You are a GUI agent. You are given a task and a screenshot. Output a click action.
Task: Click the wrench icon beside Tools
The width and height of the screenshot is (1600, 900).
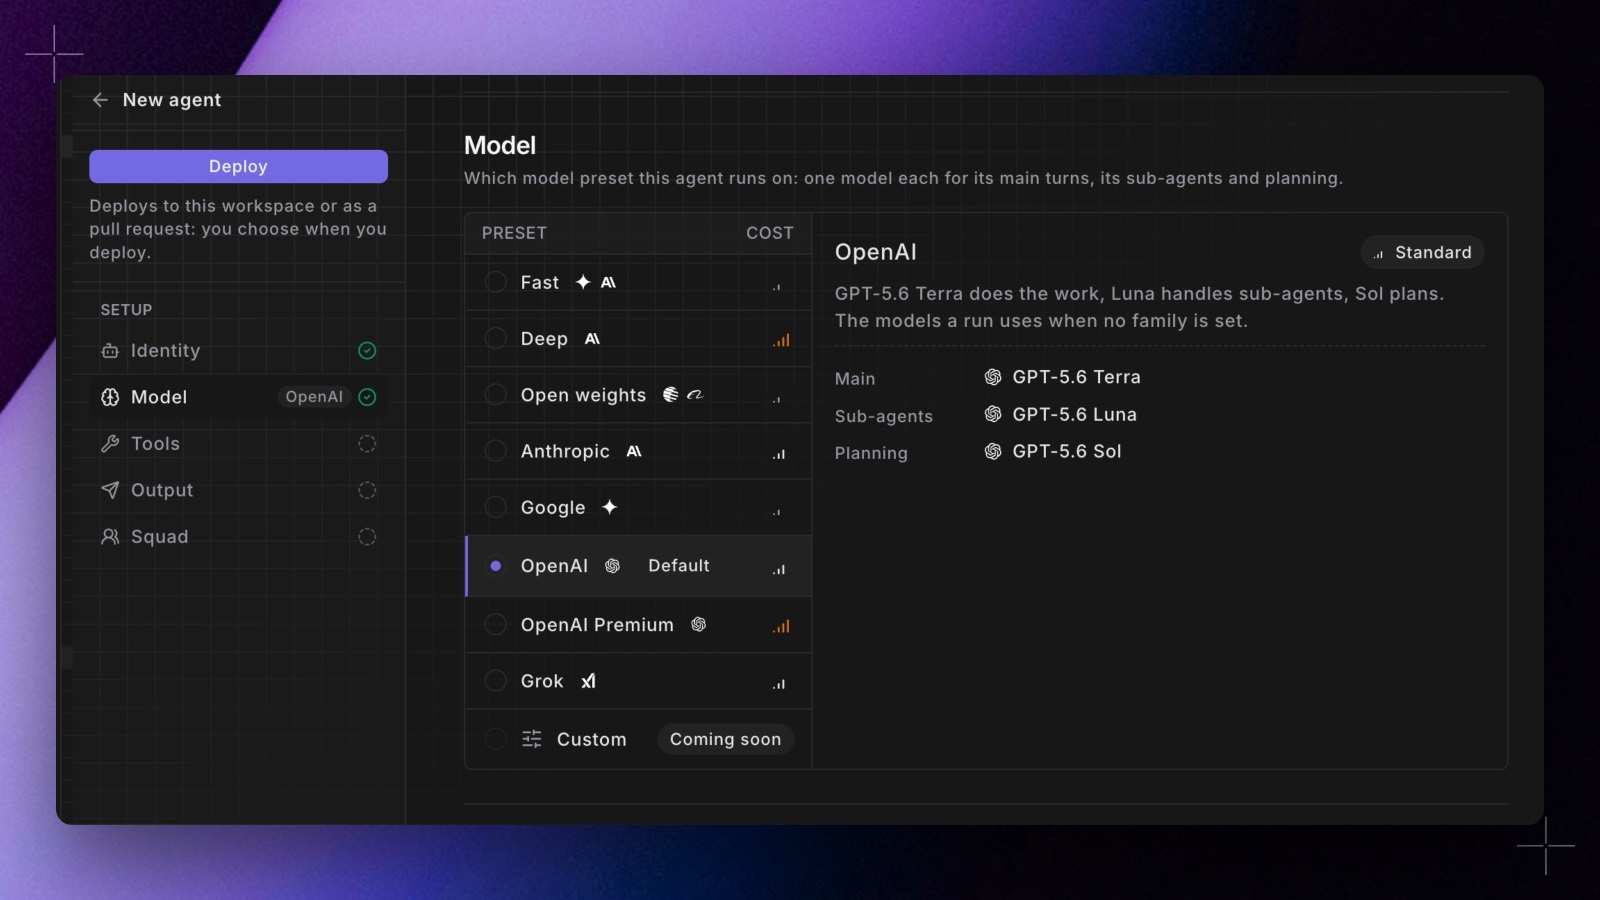[x=110, y=444]
